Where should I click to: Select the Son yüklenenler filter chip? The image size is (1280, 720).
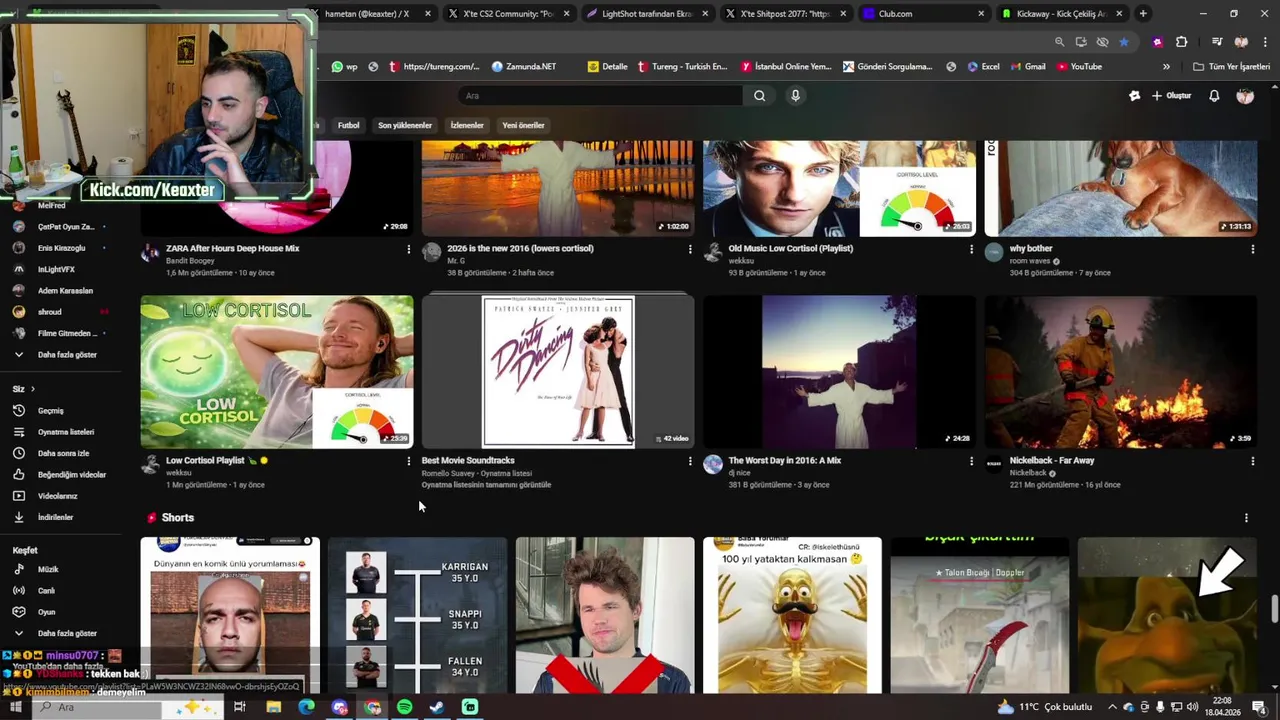coord(405,126)
